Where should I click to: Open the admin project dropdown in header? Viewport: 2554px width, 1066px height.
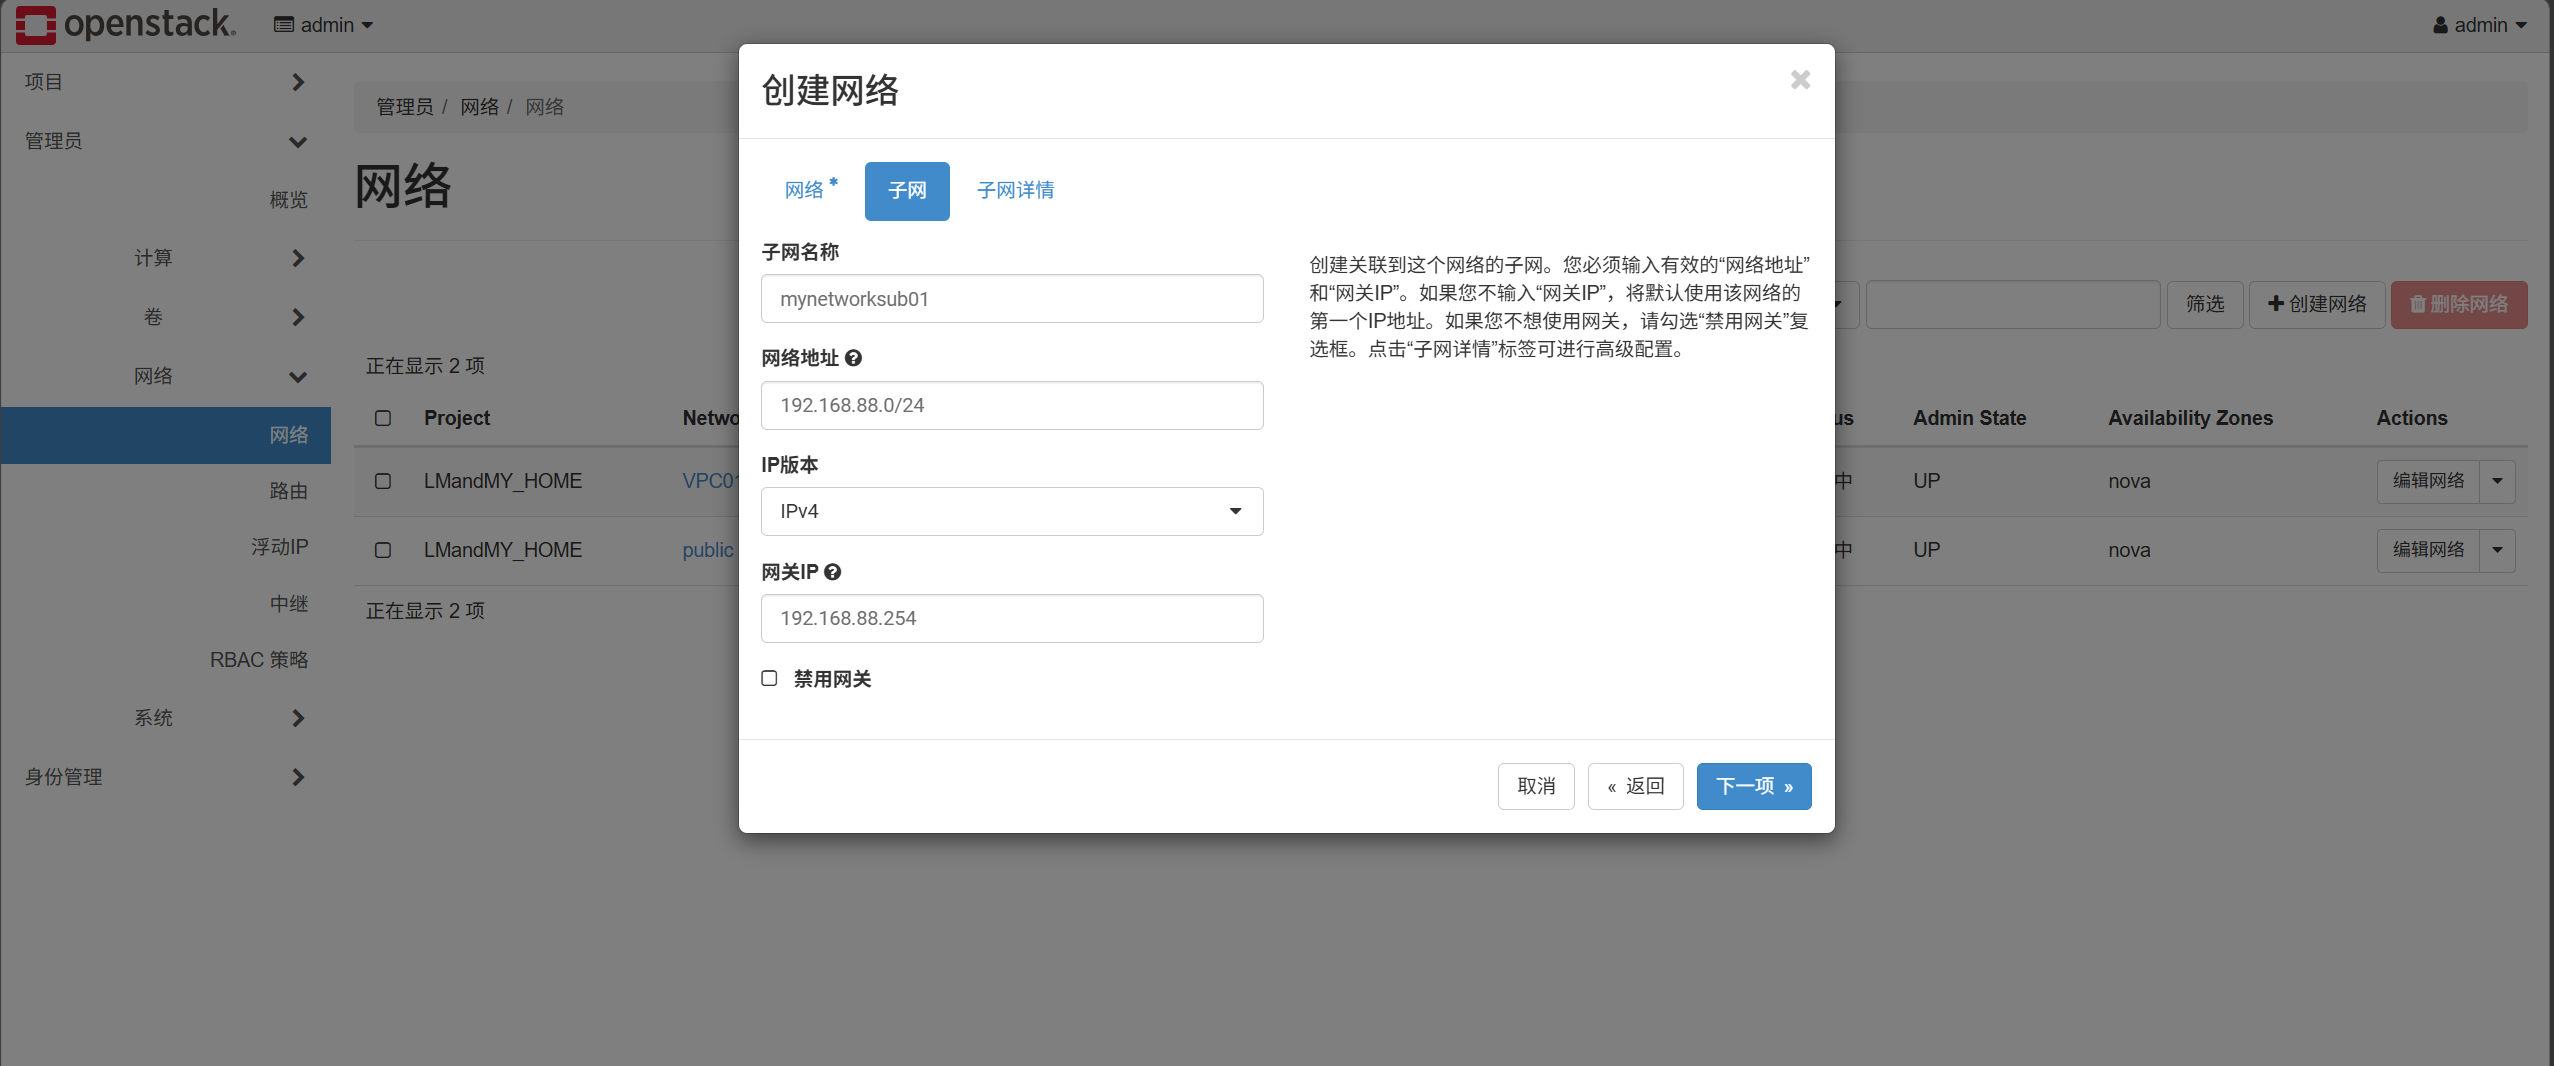pyautogui.click(x=324, y=25)
